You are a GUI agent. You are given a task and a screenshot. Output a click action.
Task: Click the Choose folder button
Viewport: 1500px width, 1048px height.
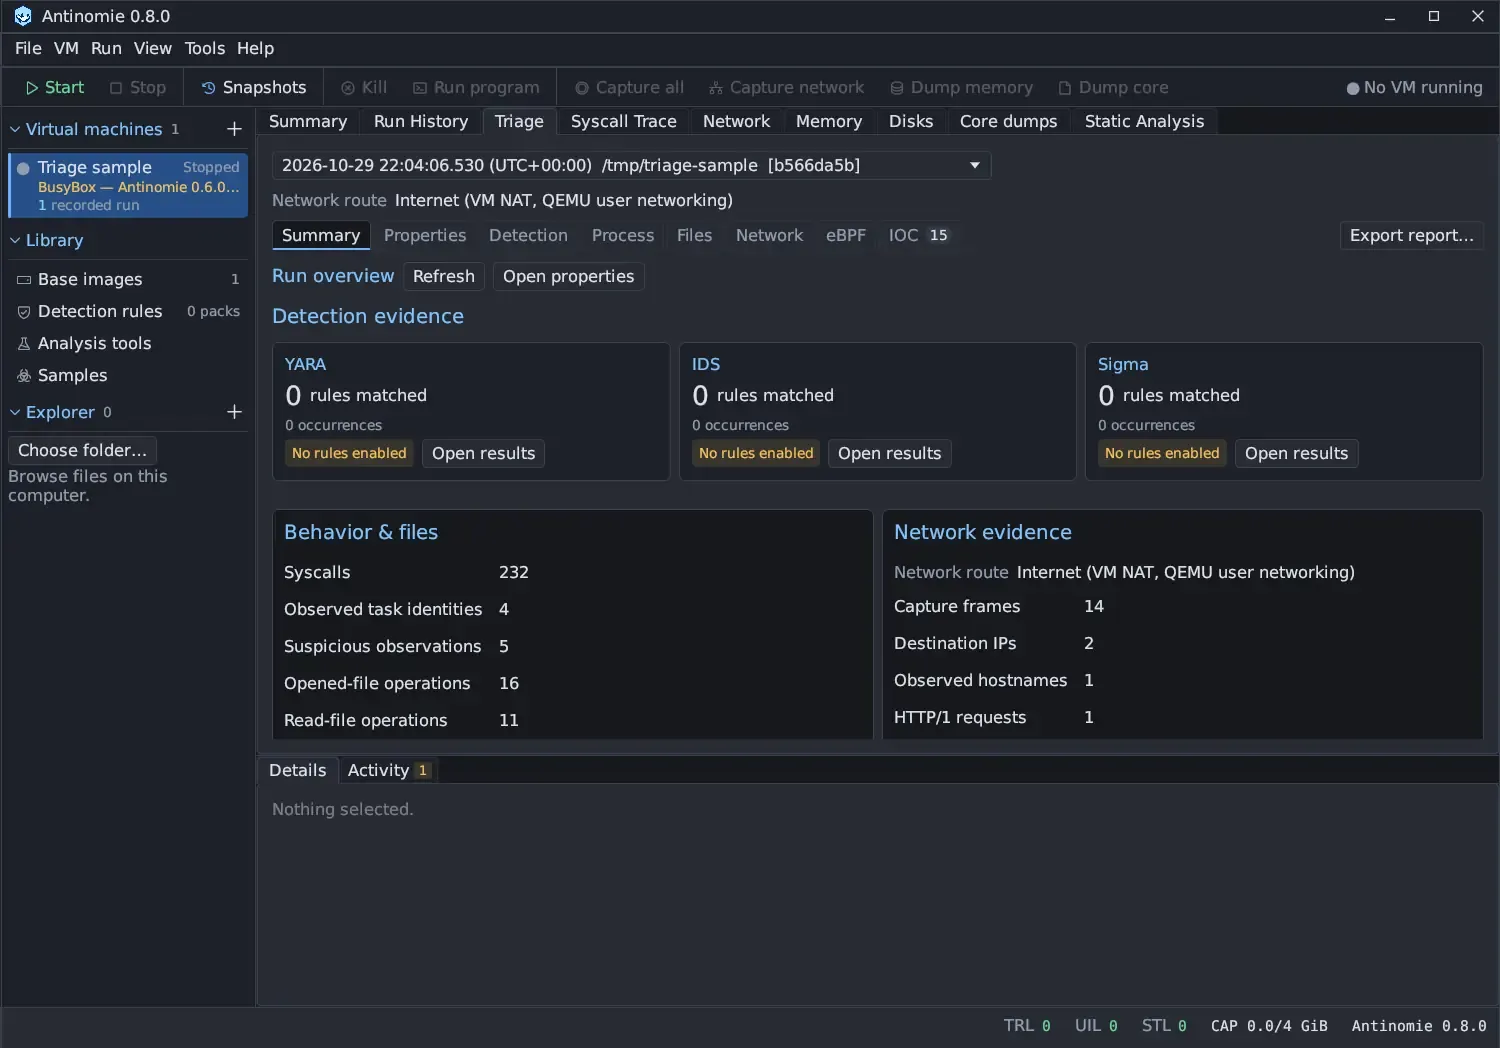82,450
